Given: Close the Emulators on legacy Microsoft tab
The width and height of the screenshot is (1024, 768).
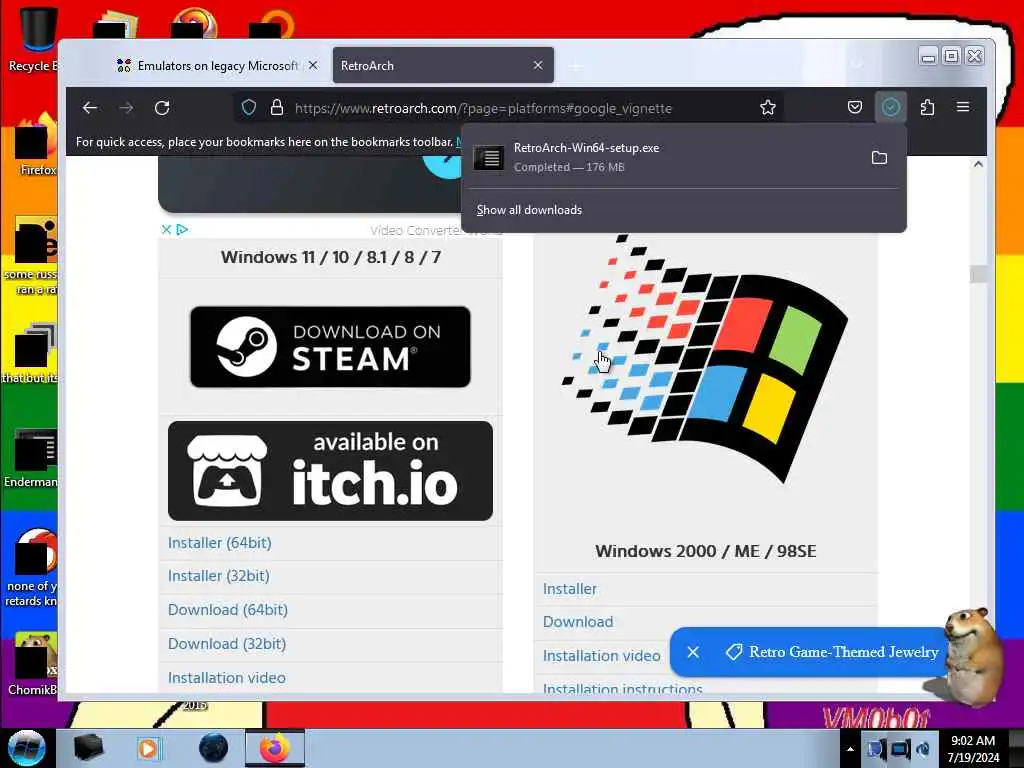Looking at the screenshot, I should 313,65.
